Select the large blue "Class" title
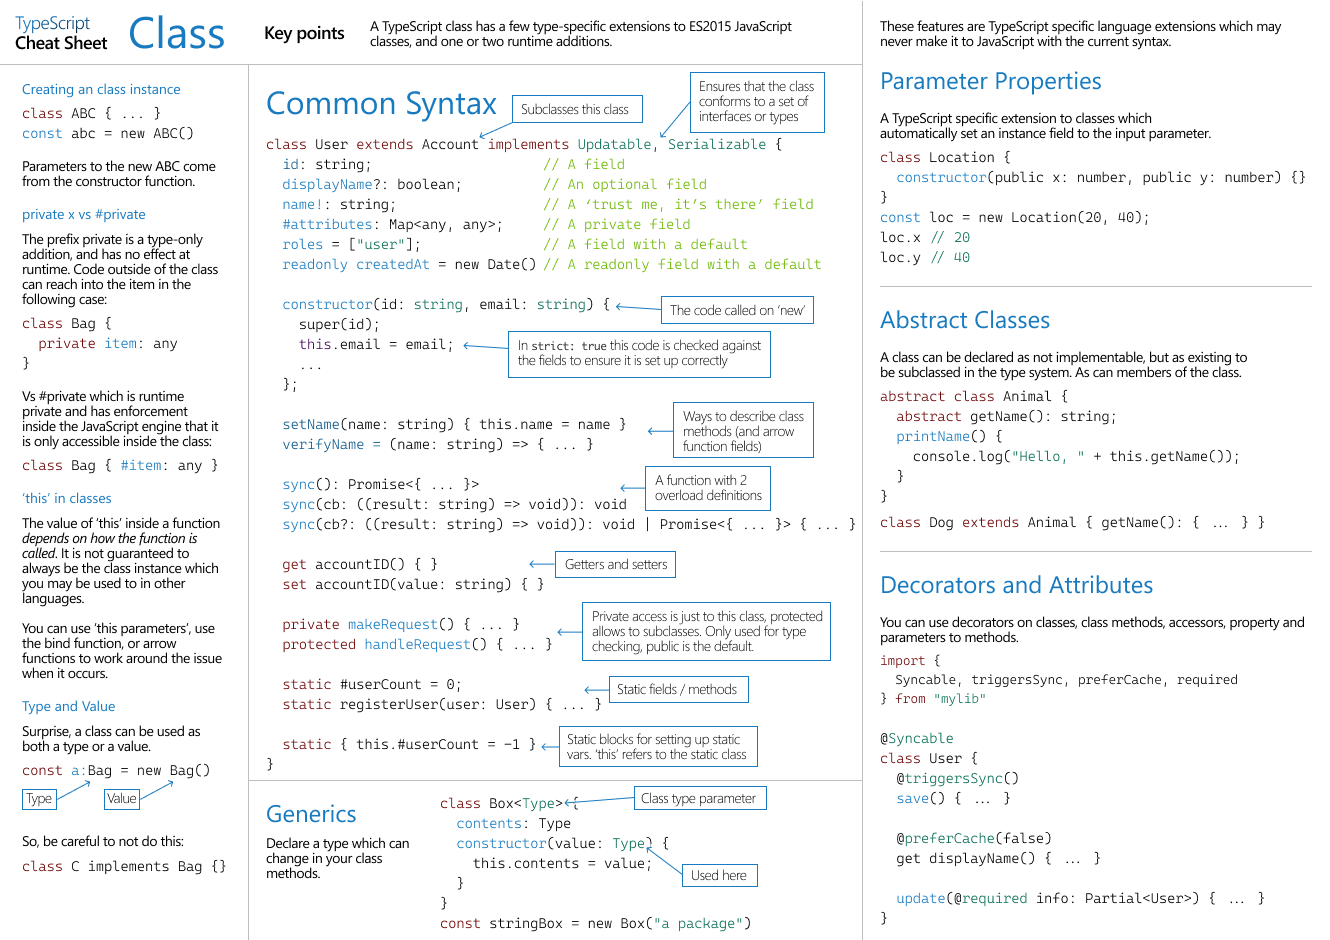This screenshot has height=940, width=1330. 176,32
